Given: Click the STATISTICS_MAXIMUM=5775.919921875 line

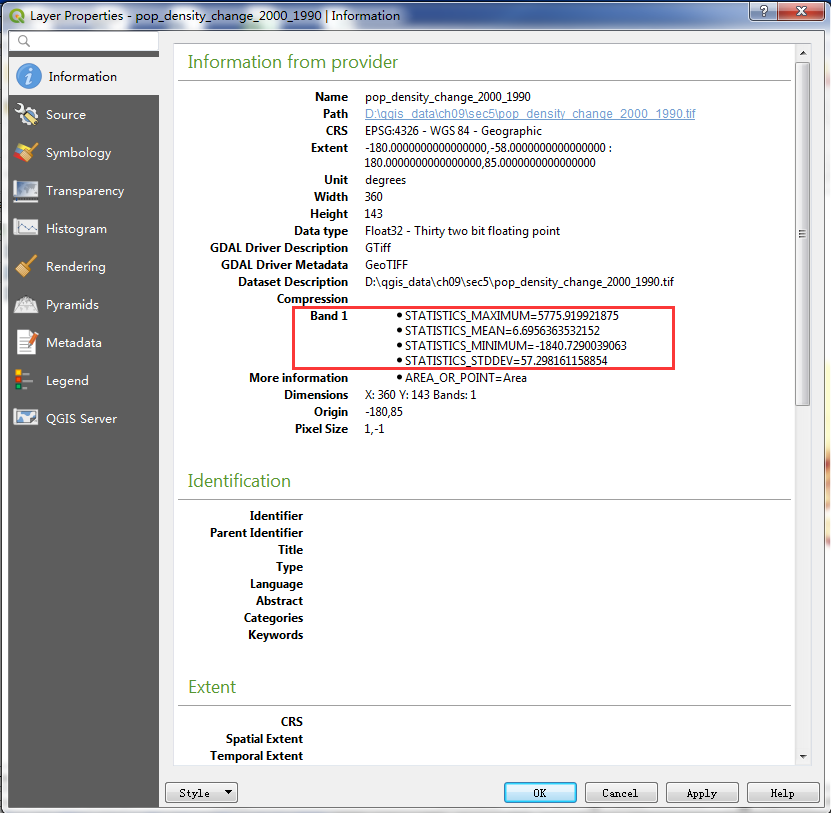Looking at the screenshot, I should [511, 316].
